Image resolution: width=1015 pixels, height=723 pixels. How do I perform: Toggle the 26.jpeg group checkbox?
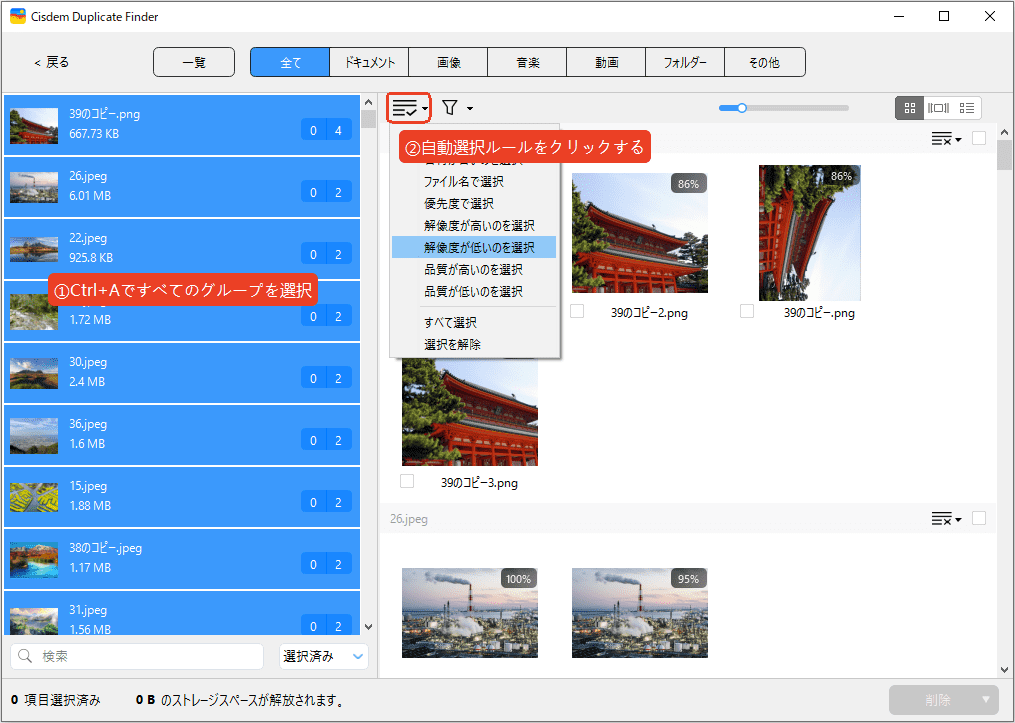click(979, 518)
